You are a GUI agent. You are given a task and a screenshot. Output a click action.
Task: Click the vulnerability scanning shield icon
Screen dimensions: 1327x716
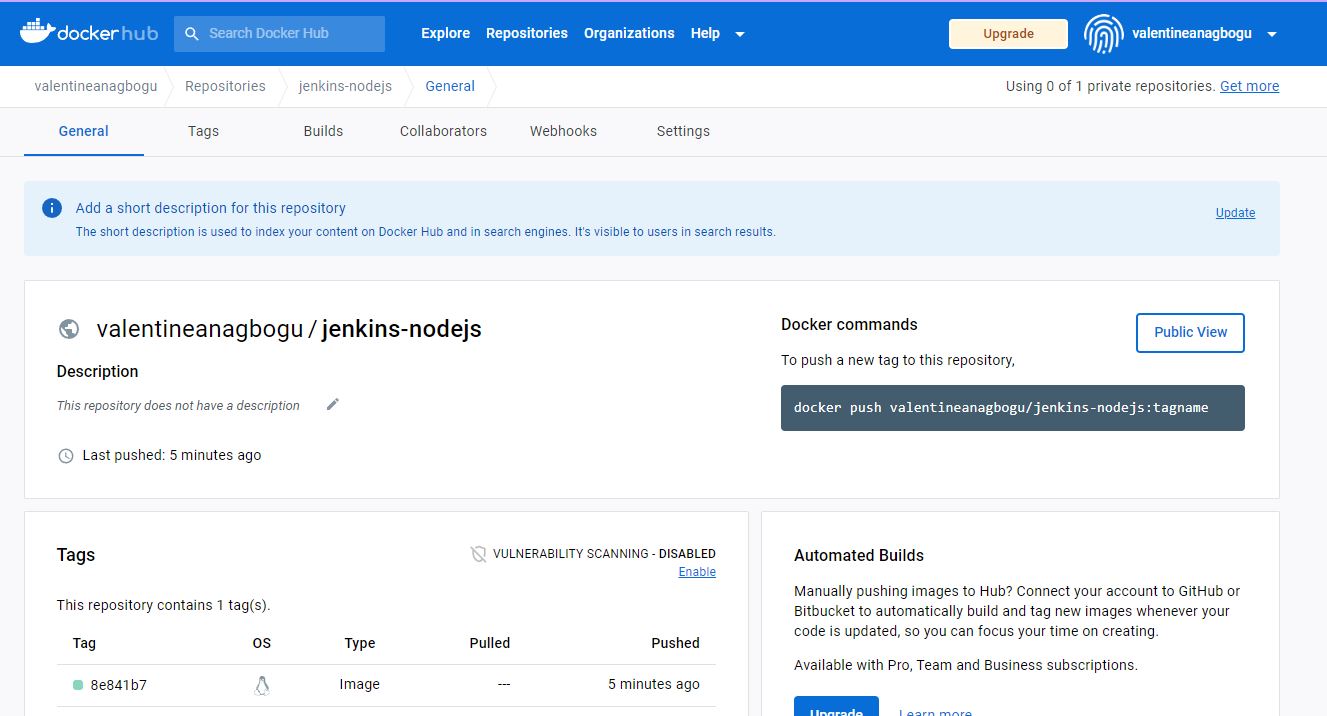click(477, 553)
